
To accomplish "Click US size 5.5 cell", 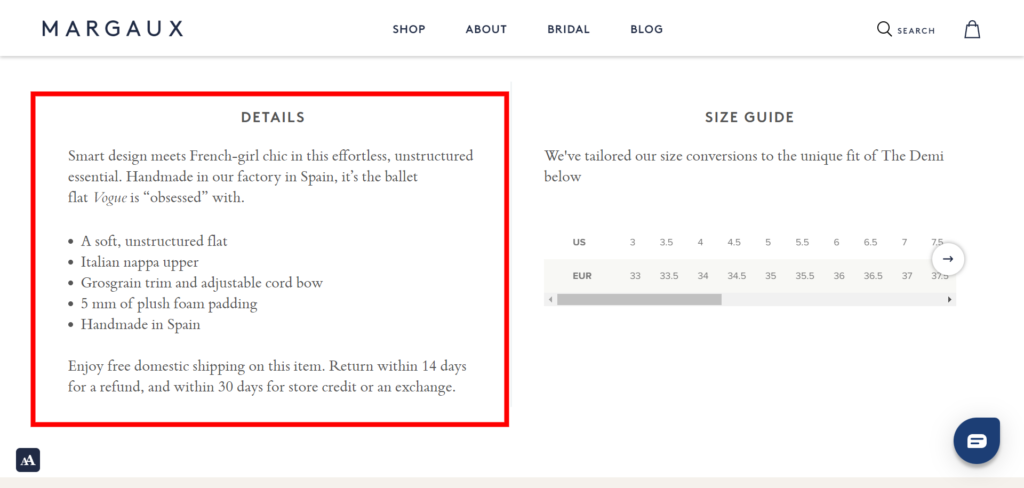I will coord(802,242).
